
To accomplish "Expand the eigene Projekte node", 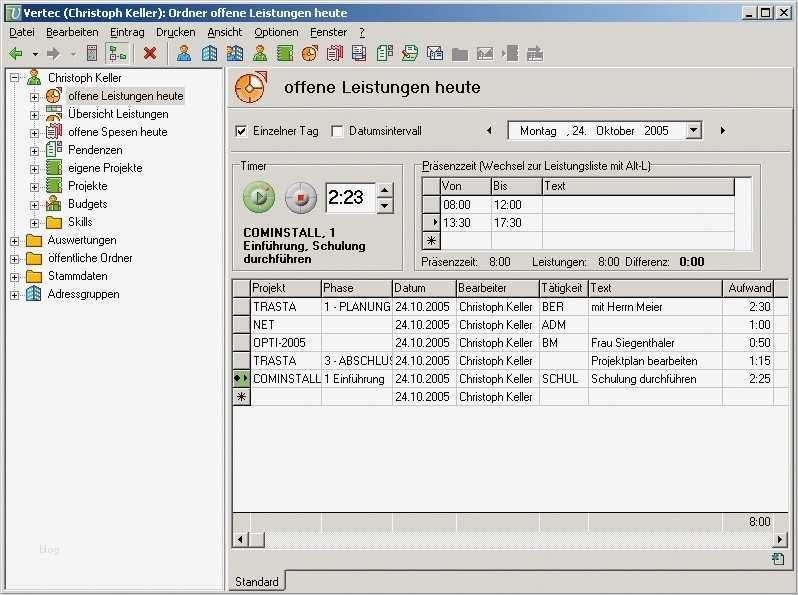I will point(34,169).
